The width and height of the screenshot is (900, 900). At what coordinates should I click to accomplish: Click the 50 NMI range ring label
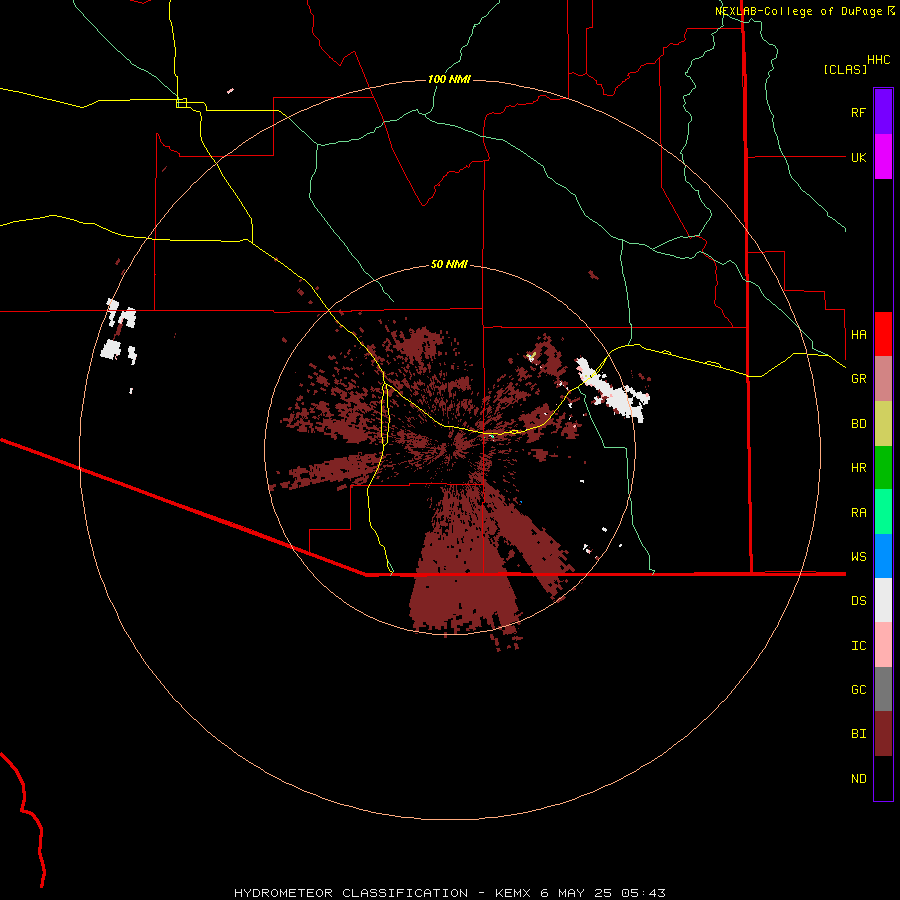(x=449, y=264)
